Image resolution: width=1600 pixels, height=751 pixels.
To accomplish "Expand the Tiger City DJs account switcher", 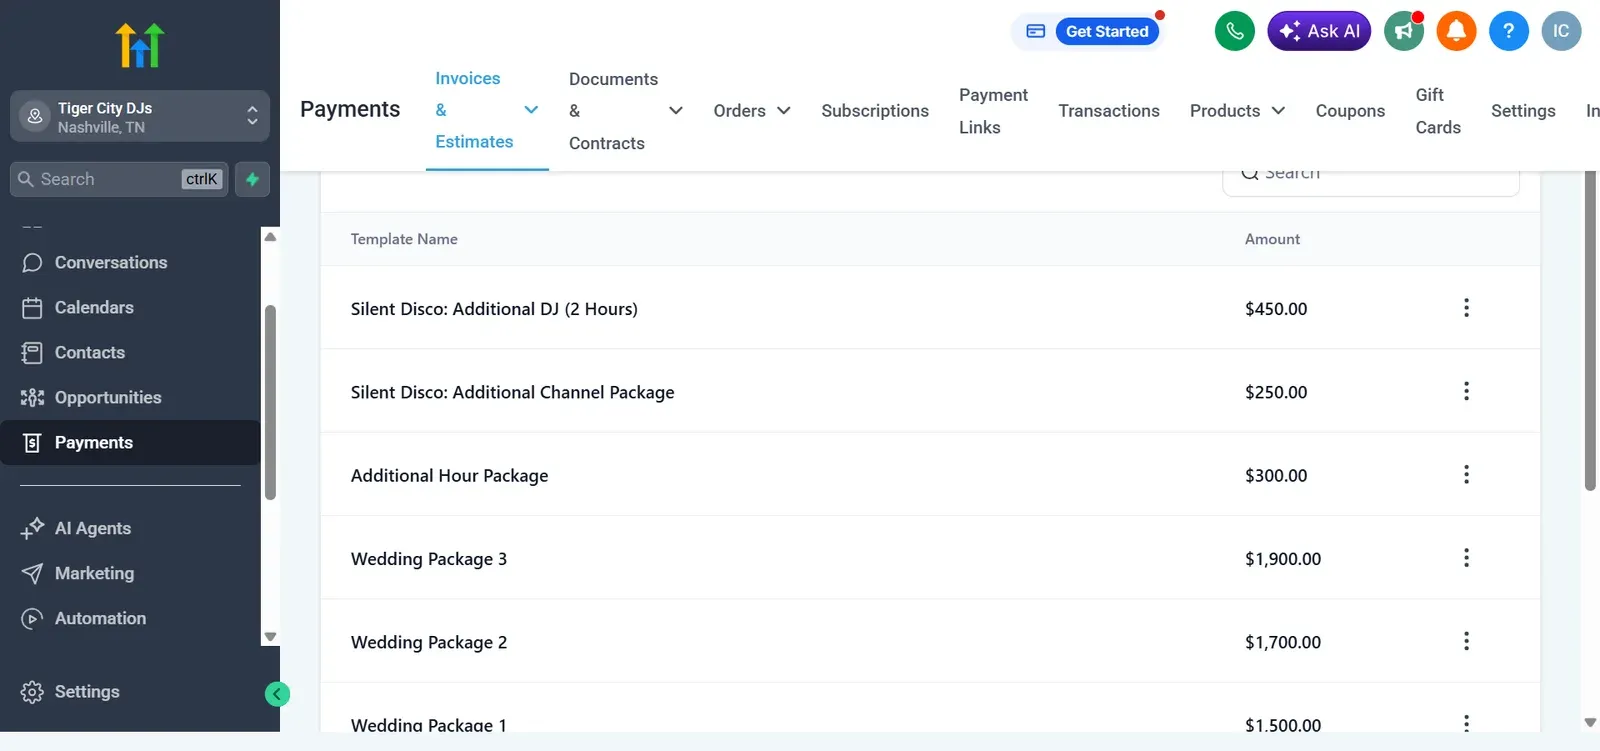I will (x=140, y=117).
